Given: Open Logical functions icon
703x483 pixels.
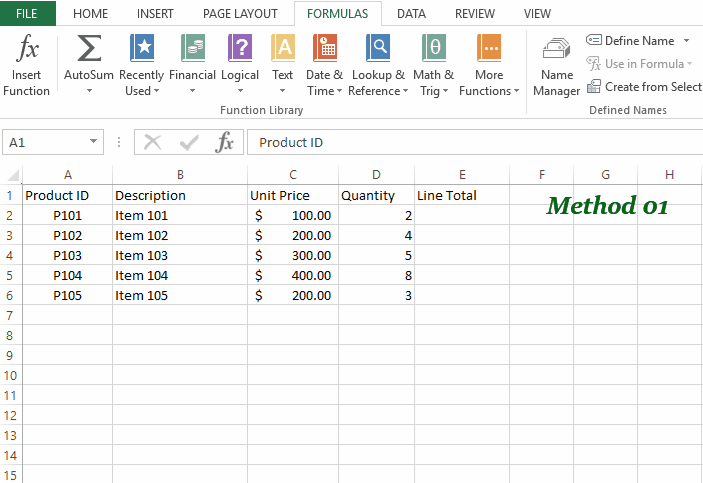Looking at the screenshot, I should click(240, 48).
